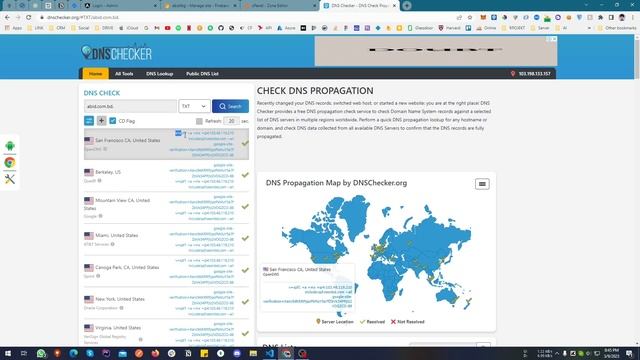
Task: Go back with browser back arrow
Action: coord(7,18)
